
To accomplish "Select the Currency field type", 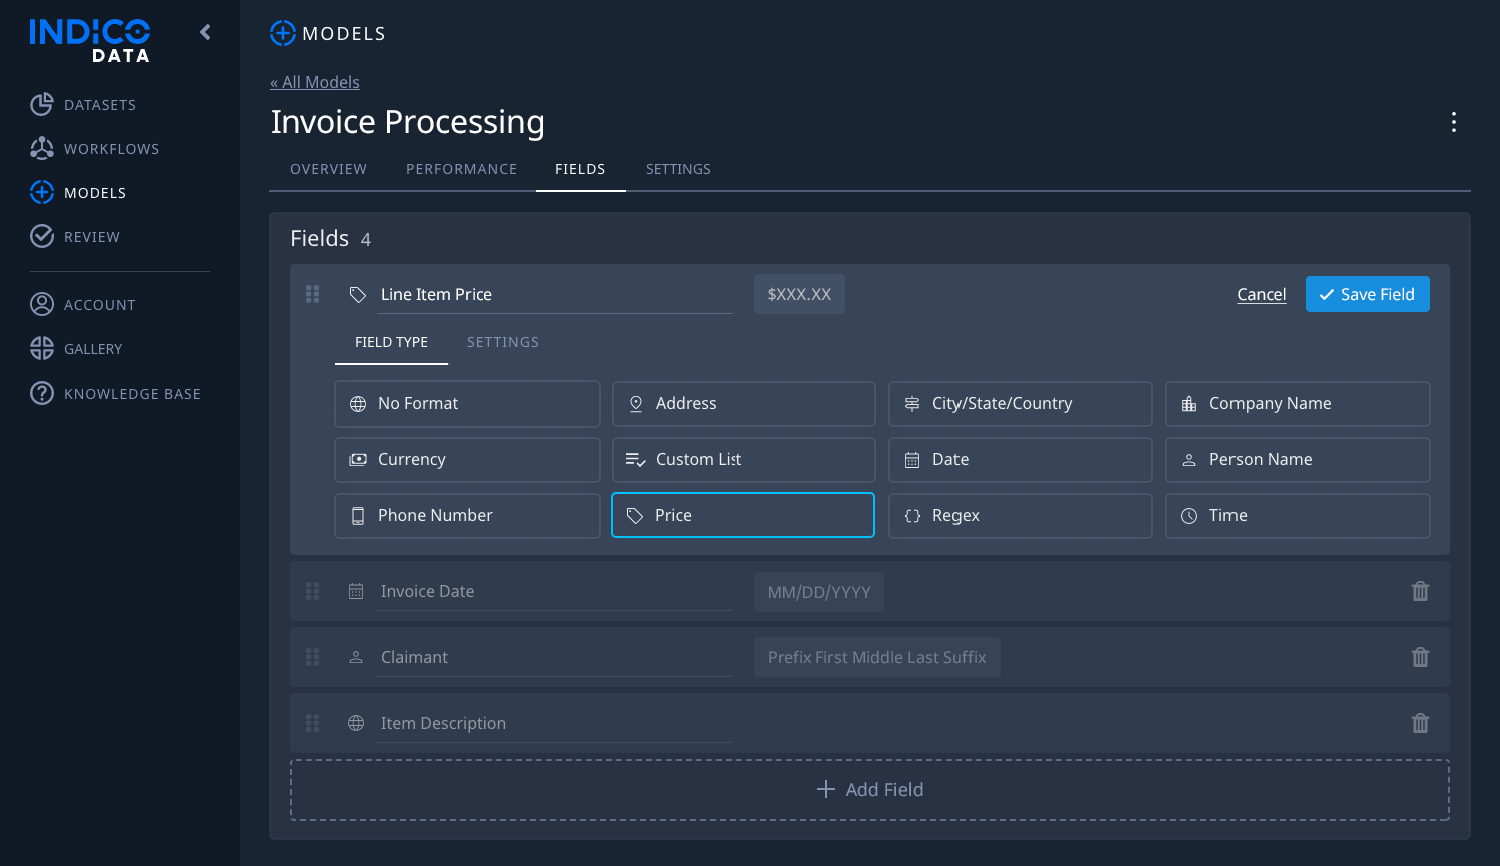I will (x=466, y=459).
